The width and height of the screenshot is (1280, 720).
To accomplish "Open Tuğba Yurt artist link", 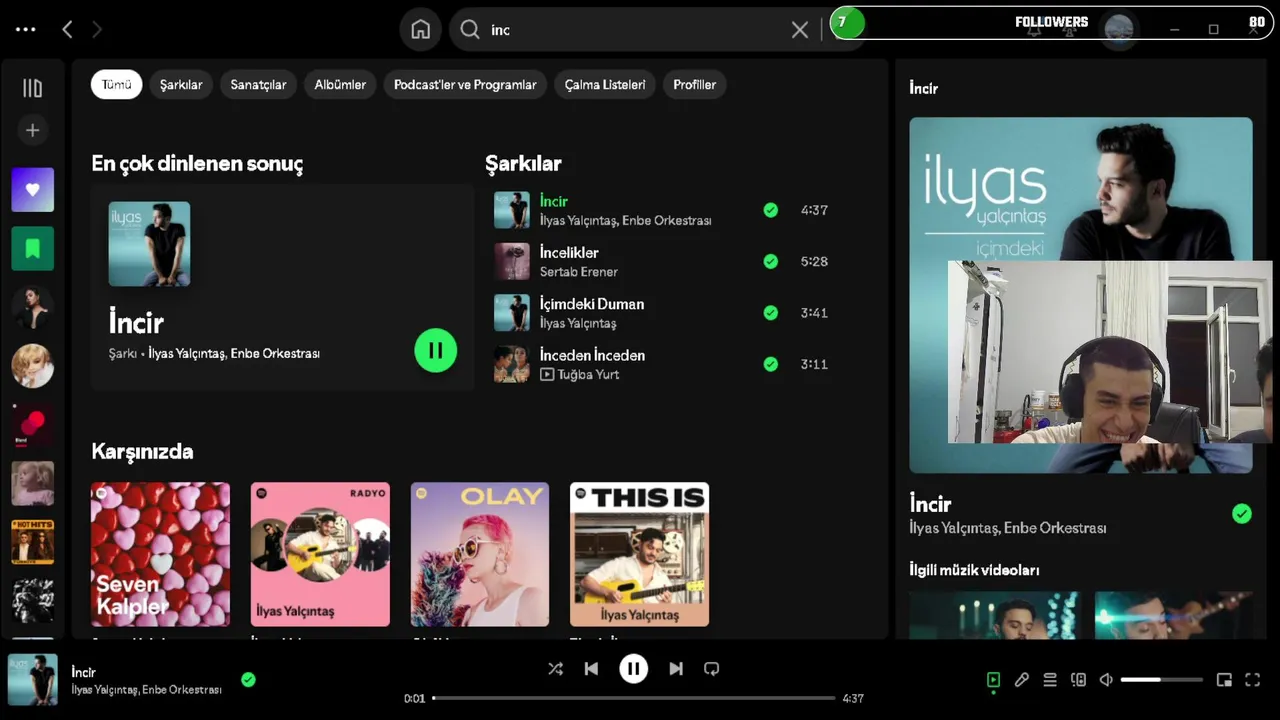I will pos(588,375).
